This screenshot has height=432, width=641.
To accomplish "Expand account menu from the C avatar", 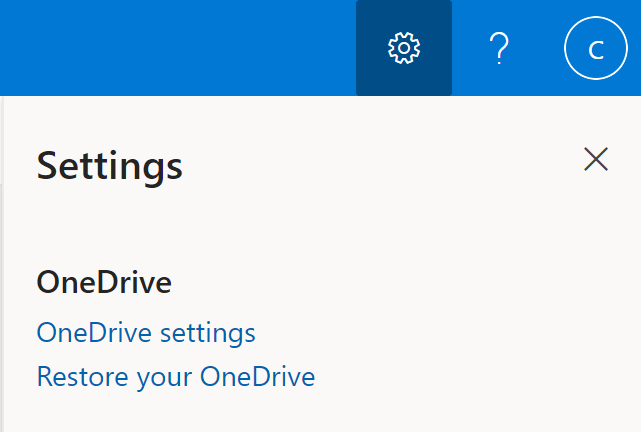I will click(x=595, y=48).
